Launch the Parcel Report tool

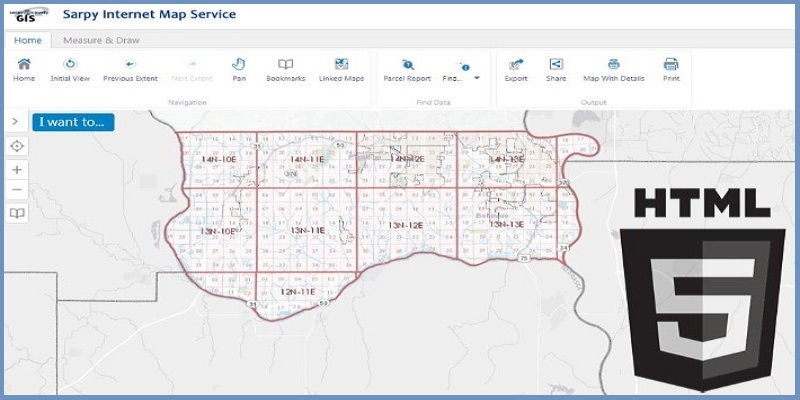pyautogui.click(x=407, y=64)
